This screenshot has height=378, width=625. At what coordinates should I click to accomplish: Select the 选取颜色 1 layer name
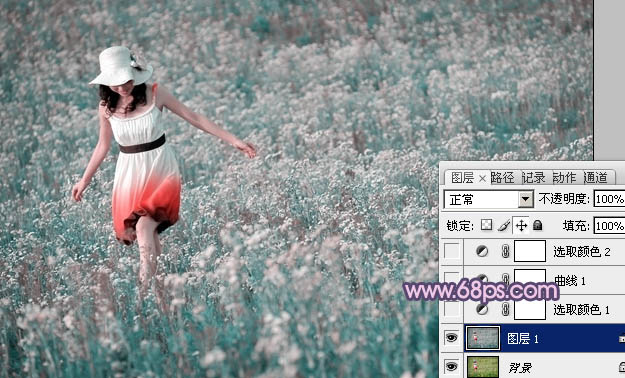tap(582, 309)
